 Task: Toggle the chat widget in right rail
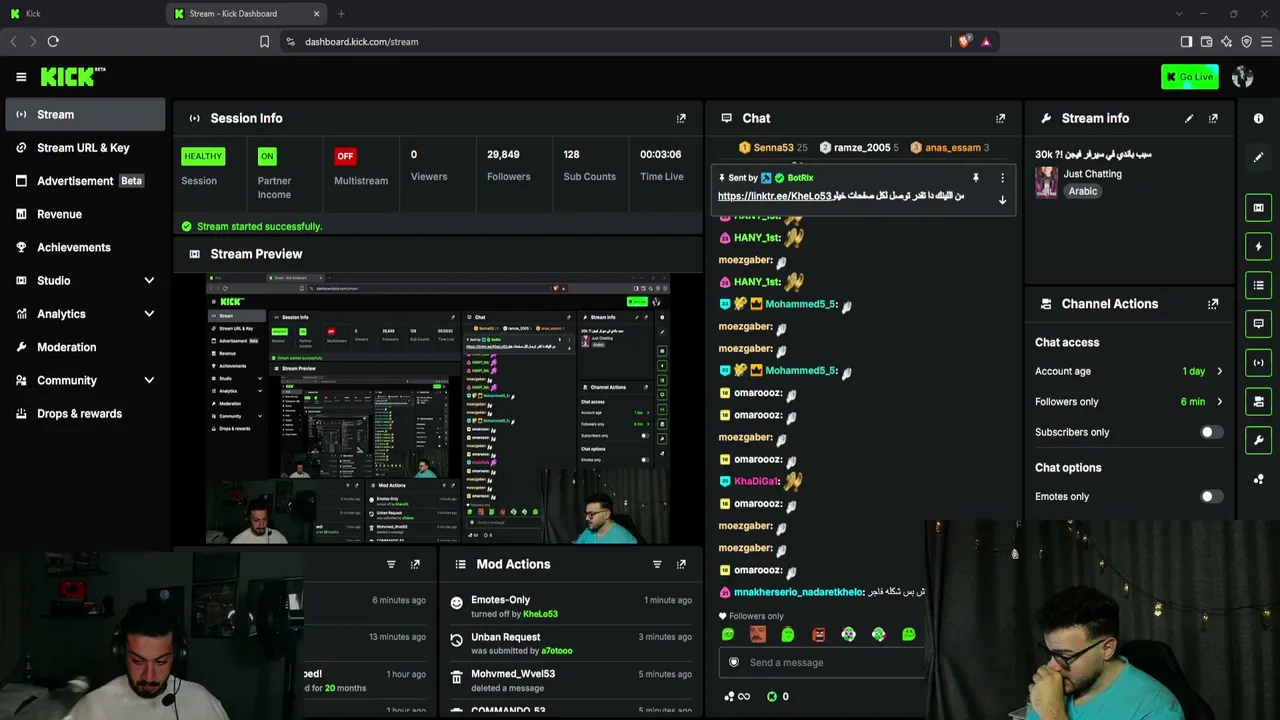coord(1259,324)
